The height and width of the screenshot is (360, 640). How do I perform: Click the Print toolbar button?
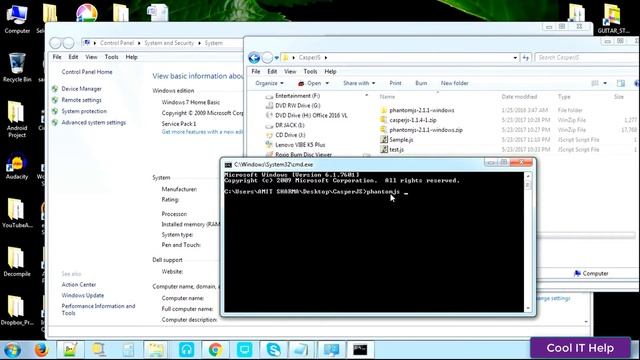pyautogui.click(x=395, y=83)
